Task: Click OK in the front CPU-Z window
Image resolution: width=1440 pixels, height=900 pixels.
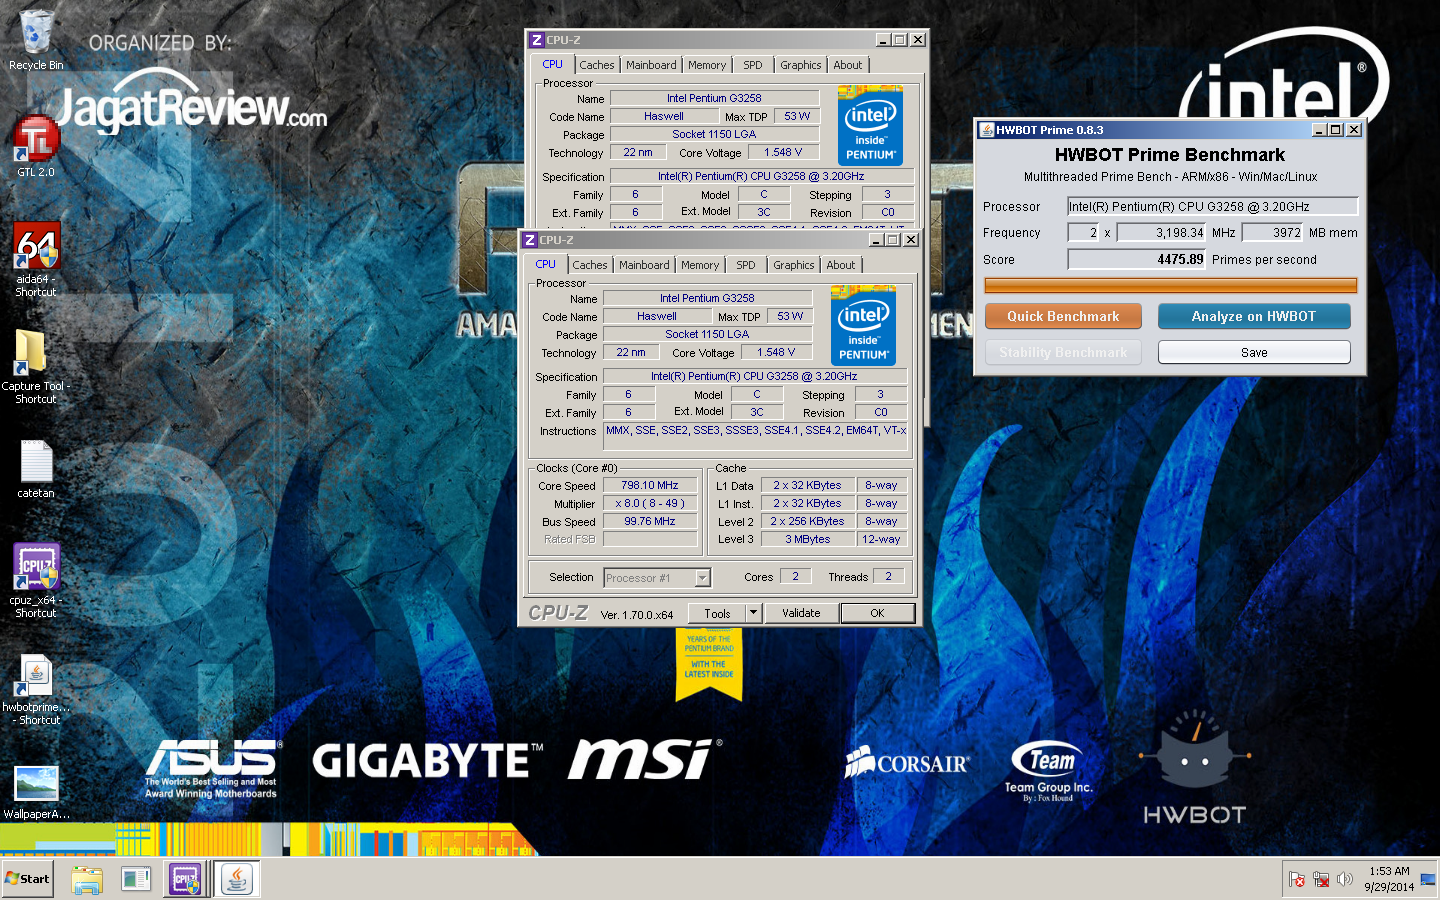Action: [877, 613]
